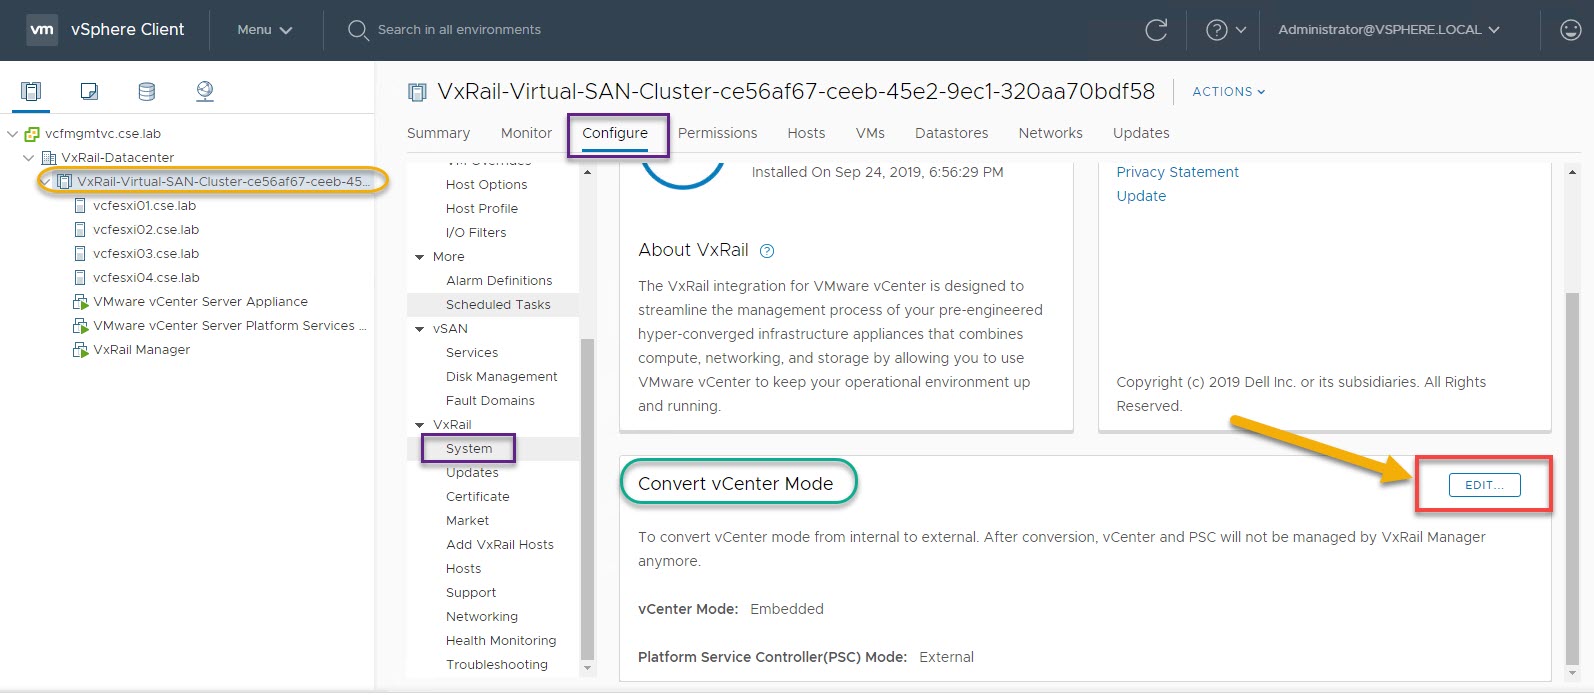Viewport: 1594px width, 695px height.
Task: Collapse the VxRail-Datacenter tree node
Action: (29, 158)
